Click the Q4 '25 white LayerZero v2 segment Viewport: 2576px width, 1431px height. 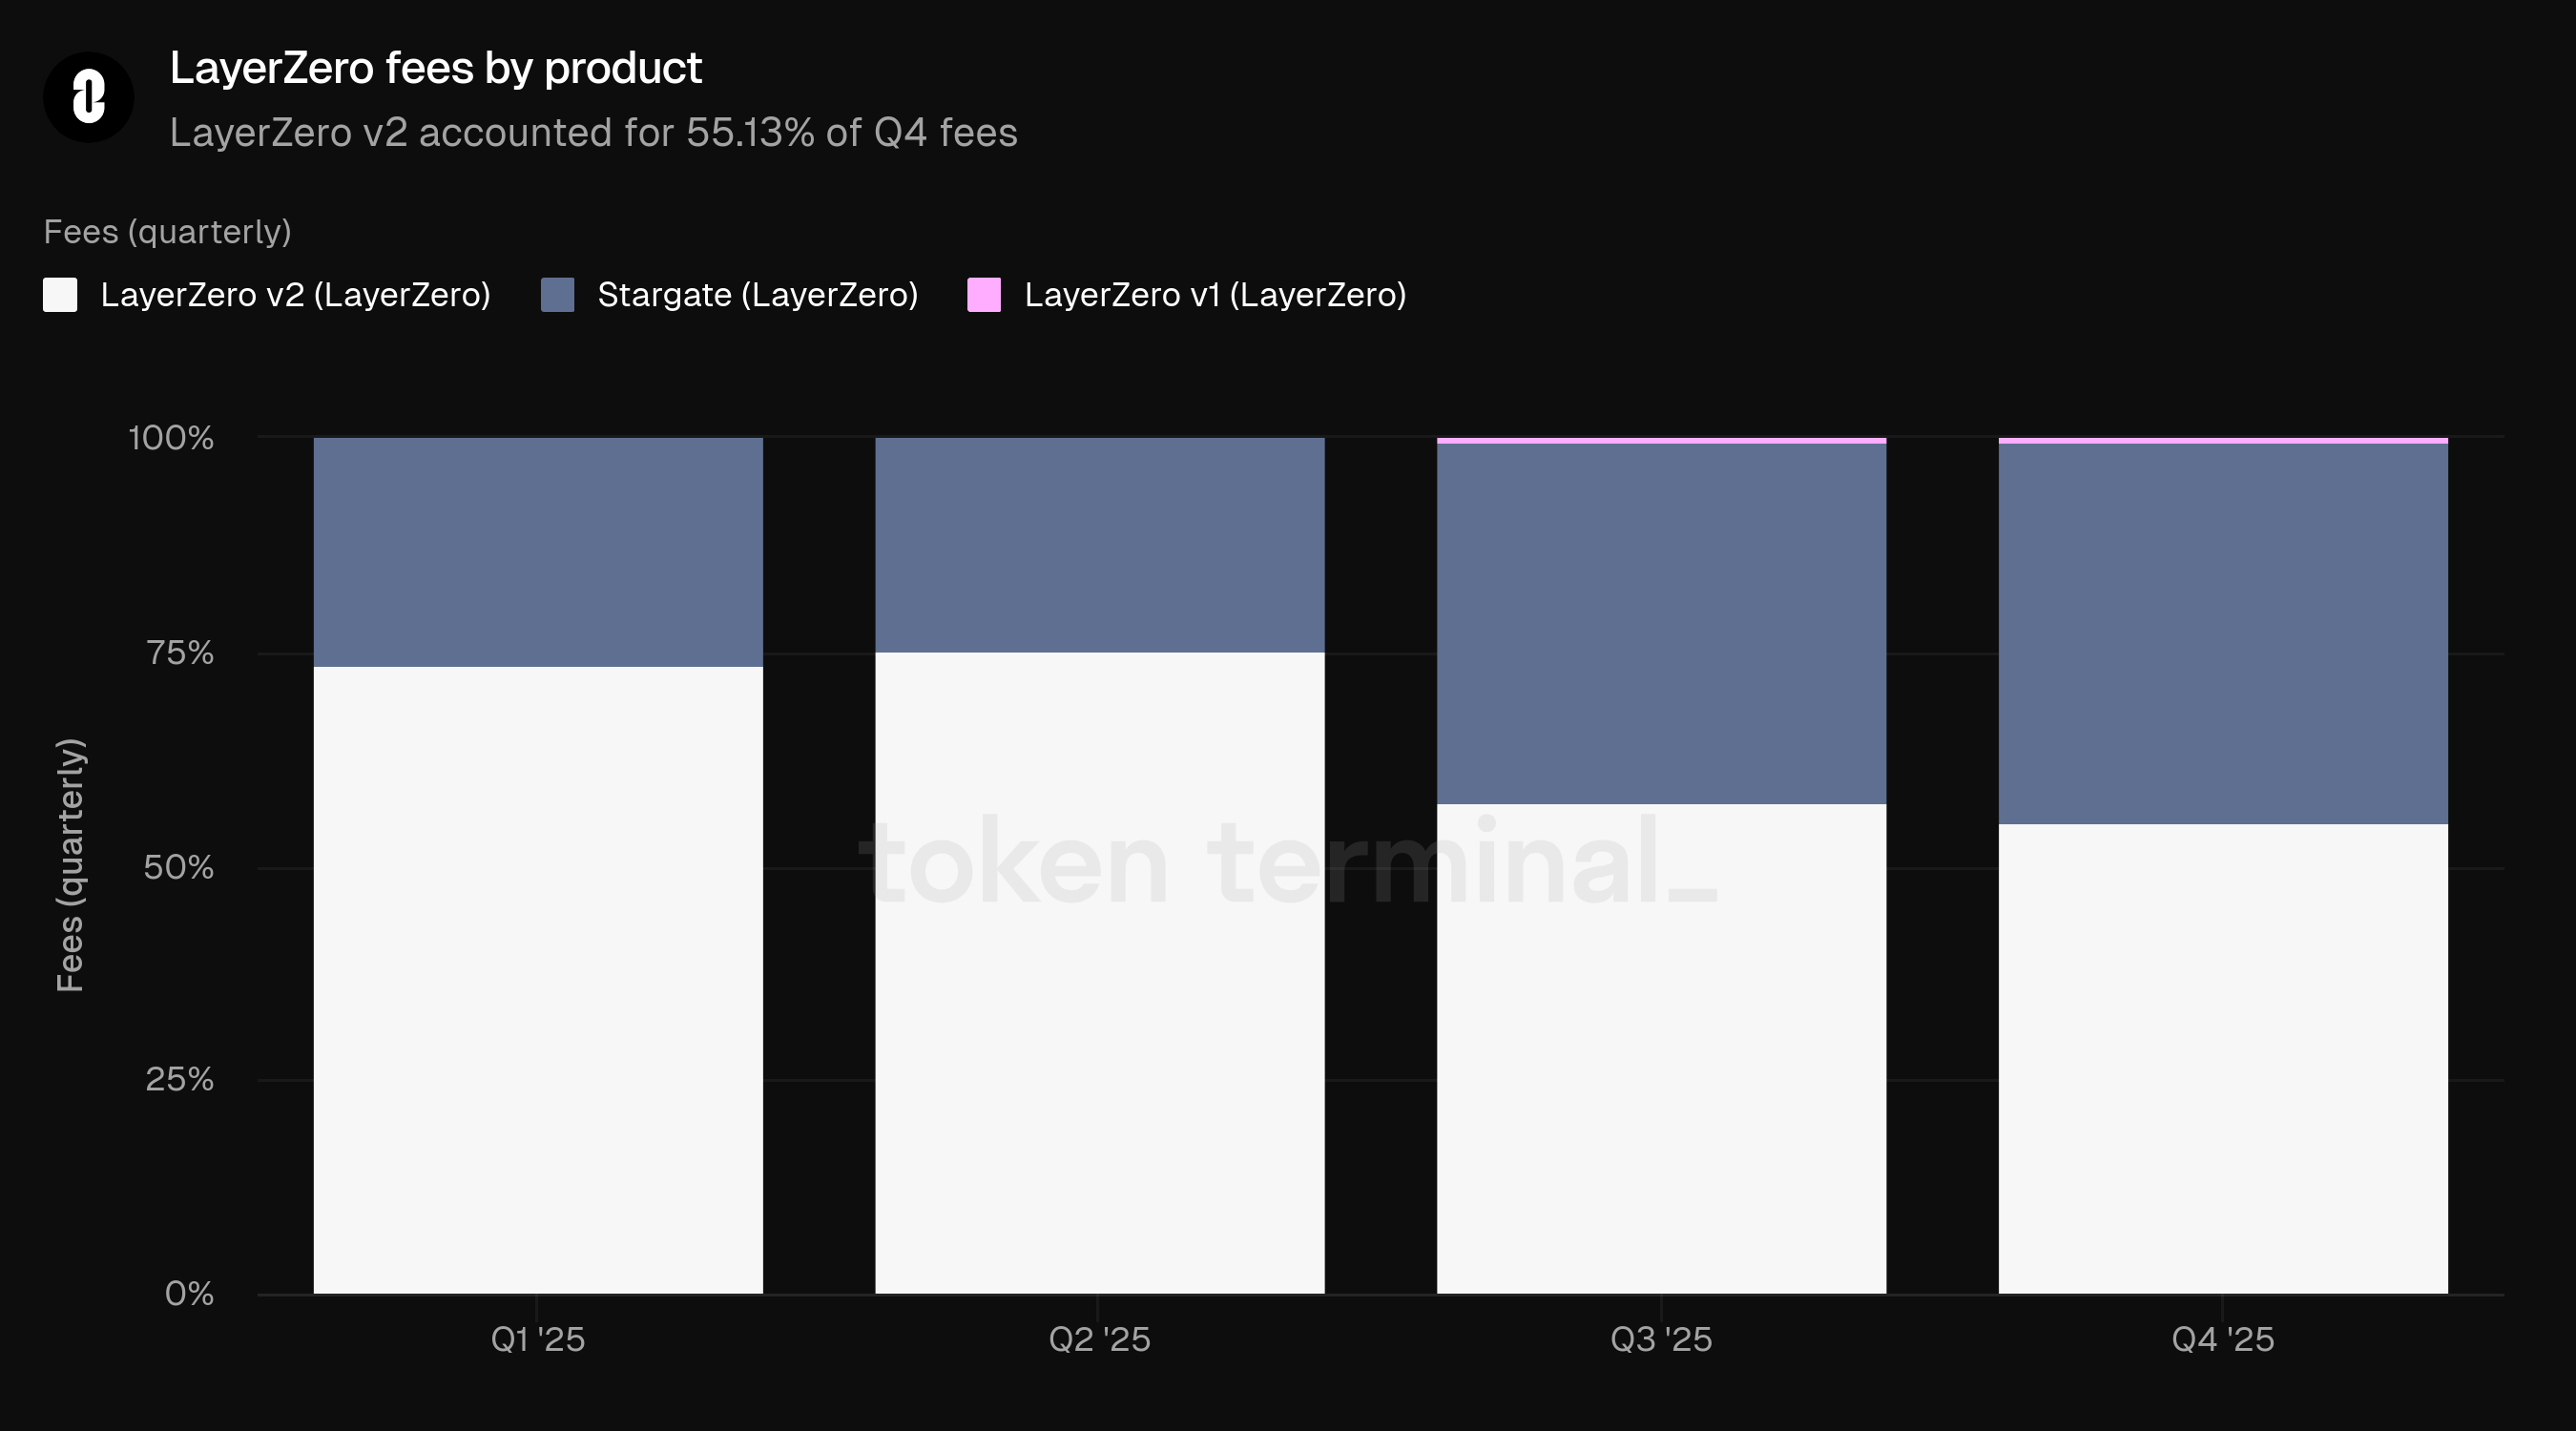2223,1058
